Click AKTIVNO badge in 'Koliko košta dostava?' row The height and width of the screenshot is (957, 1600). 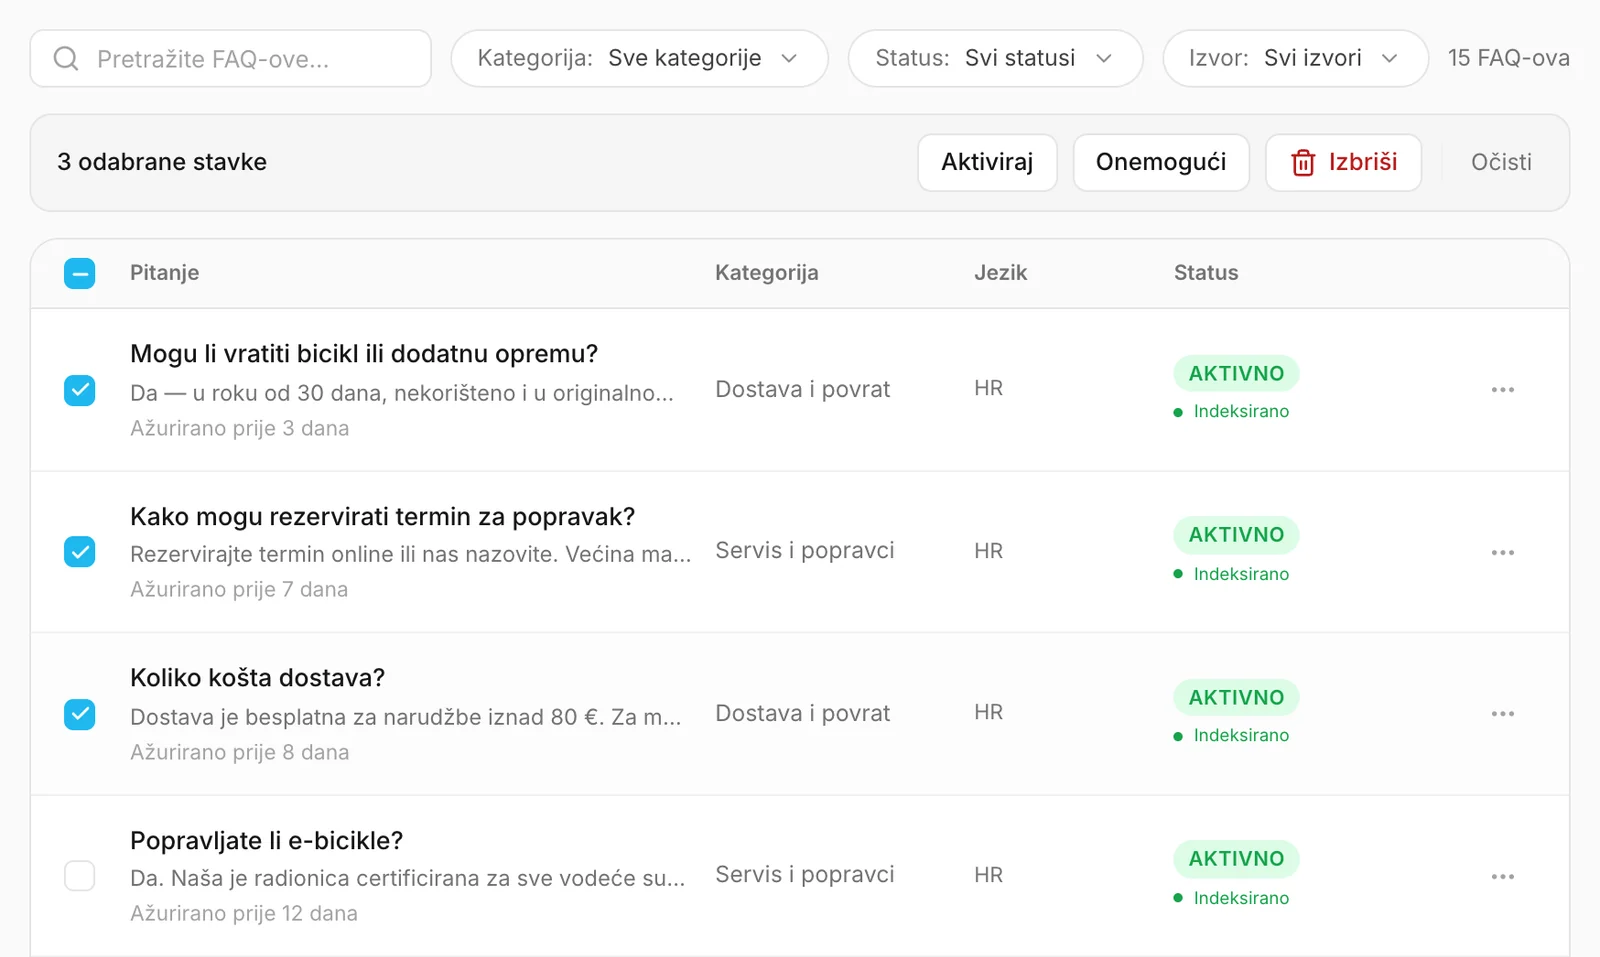pos(1236,697)
